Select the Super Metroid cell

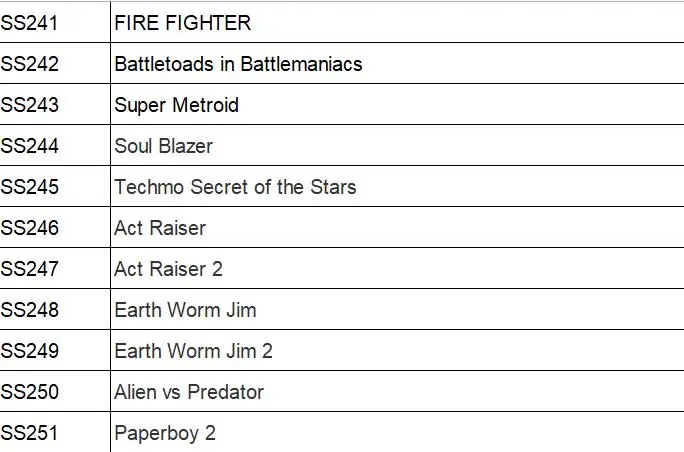[176, 105]
